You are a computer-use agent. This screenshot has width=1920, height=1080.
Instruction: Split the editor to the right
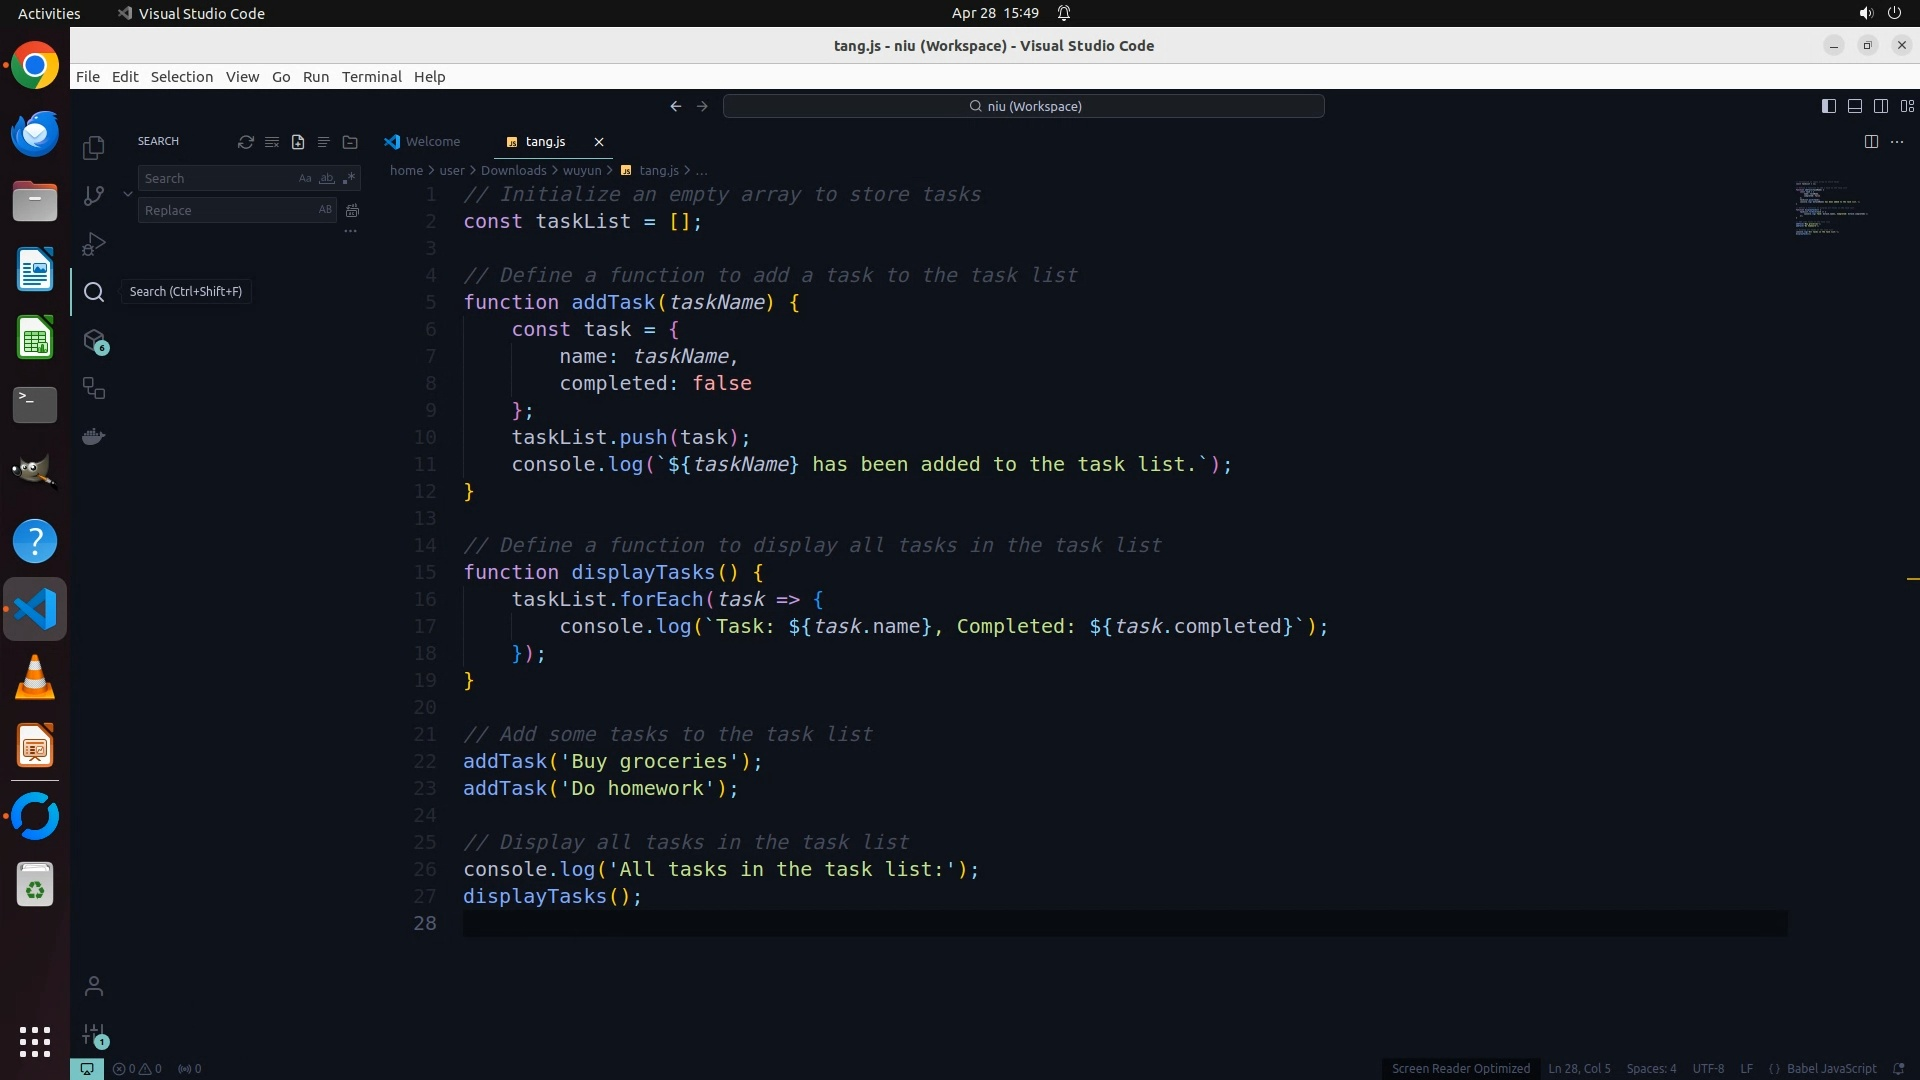point(1871,142)
